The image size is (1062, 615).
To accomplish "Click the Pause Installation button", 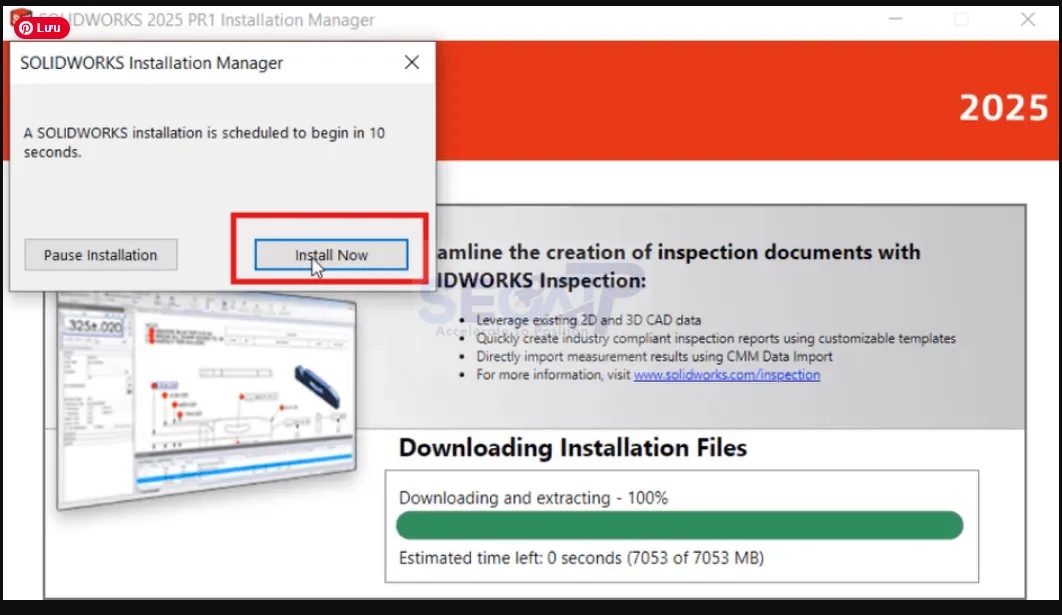I will click(100, 254).
